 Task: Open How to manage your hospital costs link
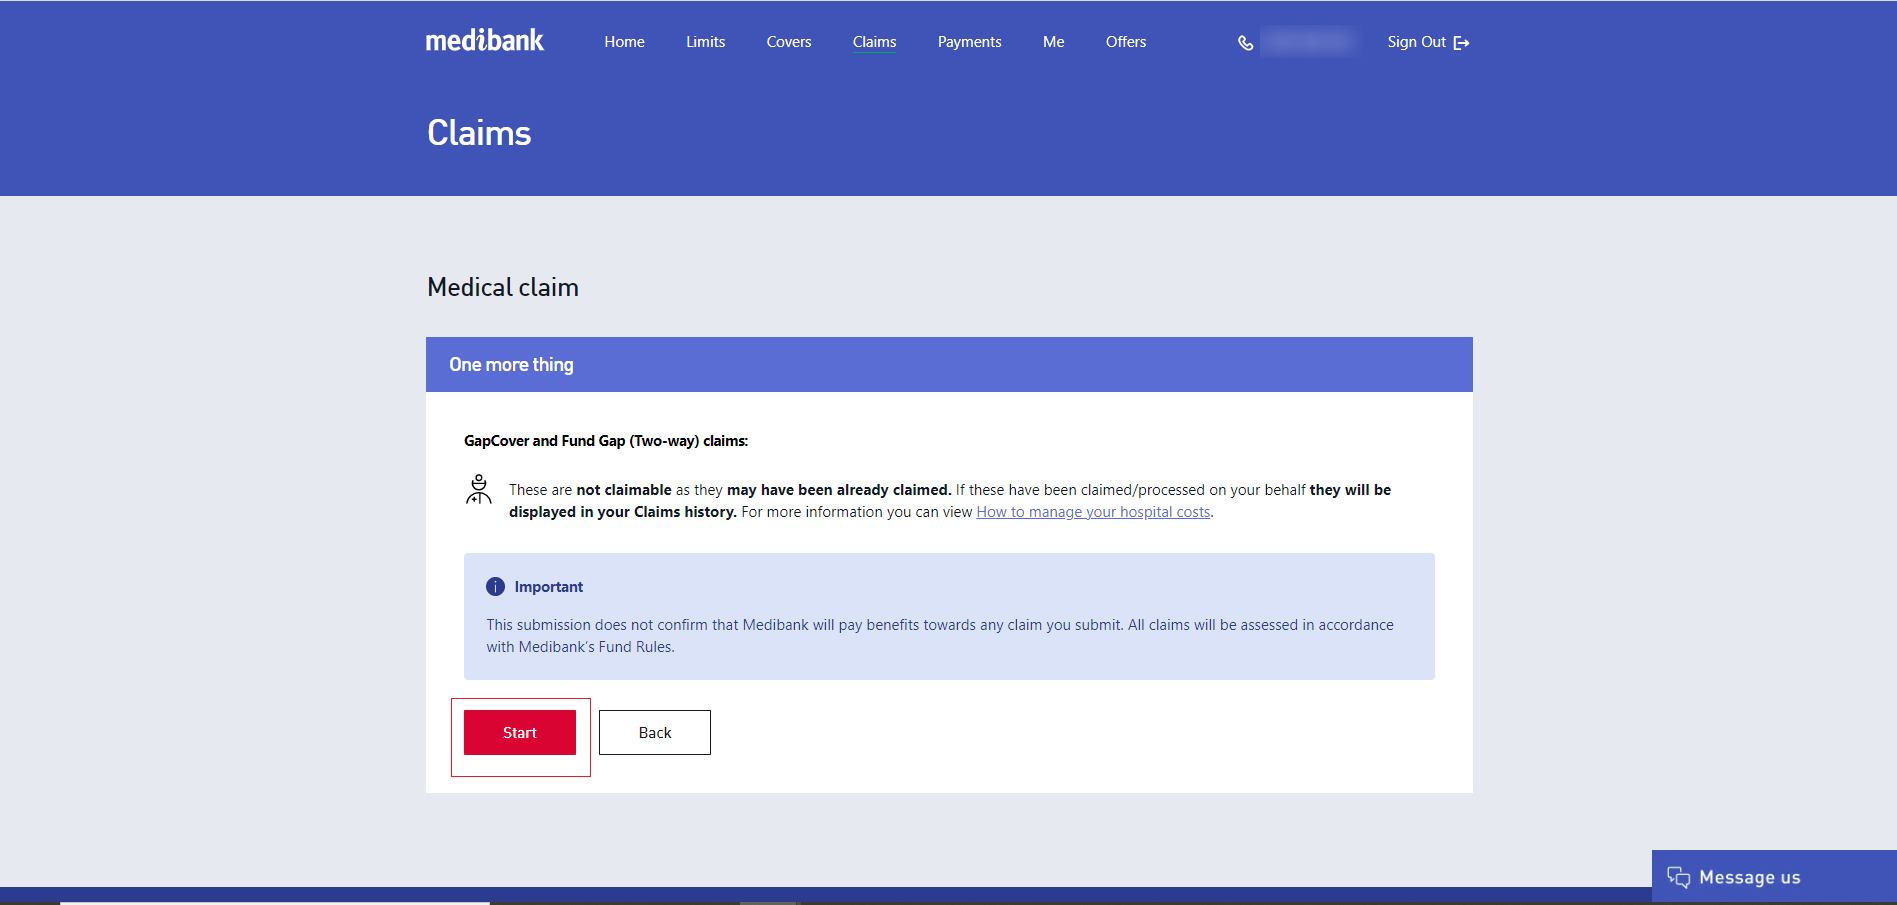[x=1093, y=512]
